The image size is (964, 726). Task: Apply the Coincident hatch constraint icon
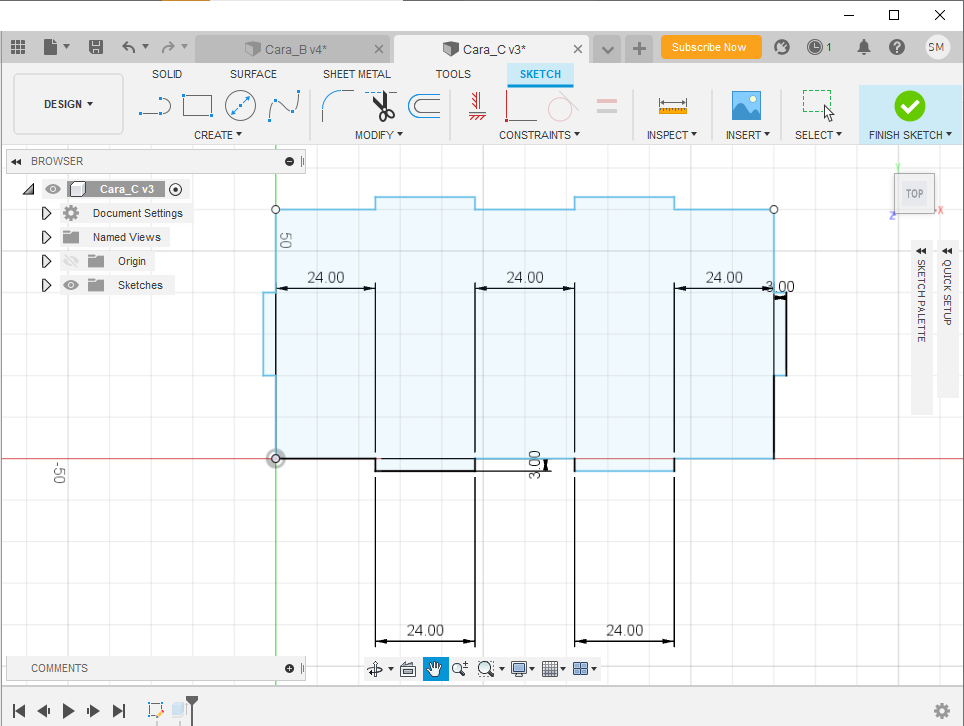pos(477,106)
